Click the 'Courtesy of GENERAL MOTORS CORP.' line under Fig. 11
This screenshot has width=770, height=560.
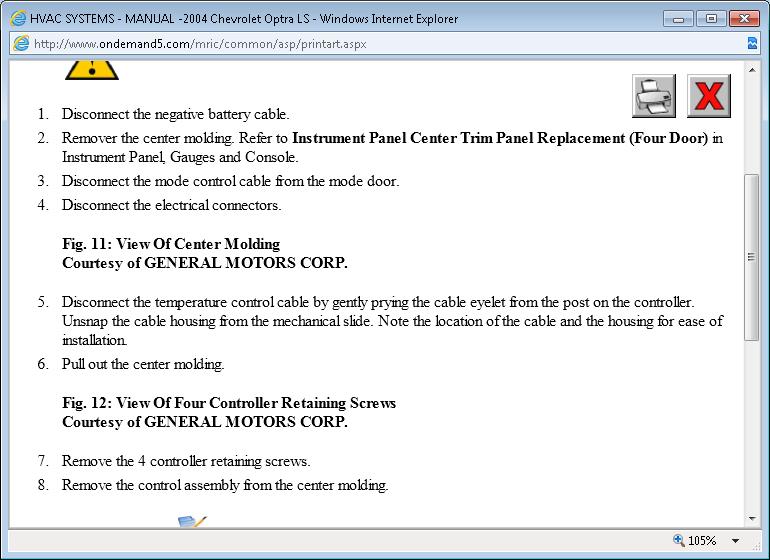tap(205, 263)
